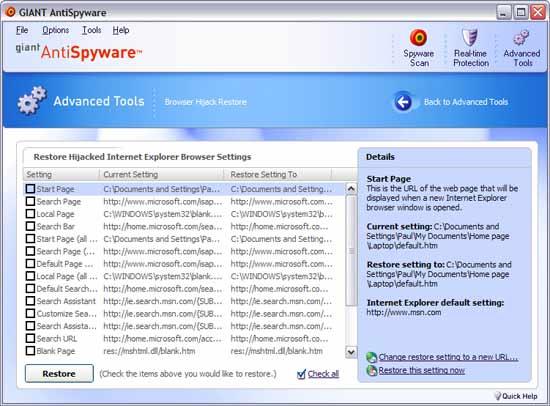Image resolution: width=550 pixels, height=406 pixels.
Task: Open the Real-time Protection shield
Action: tap(470, 47)
